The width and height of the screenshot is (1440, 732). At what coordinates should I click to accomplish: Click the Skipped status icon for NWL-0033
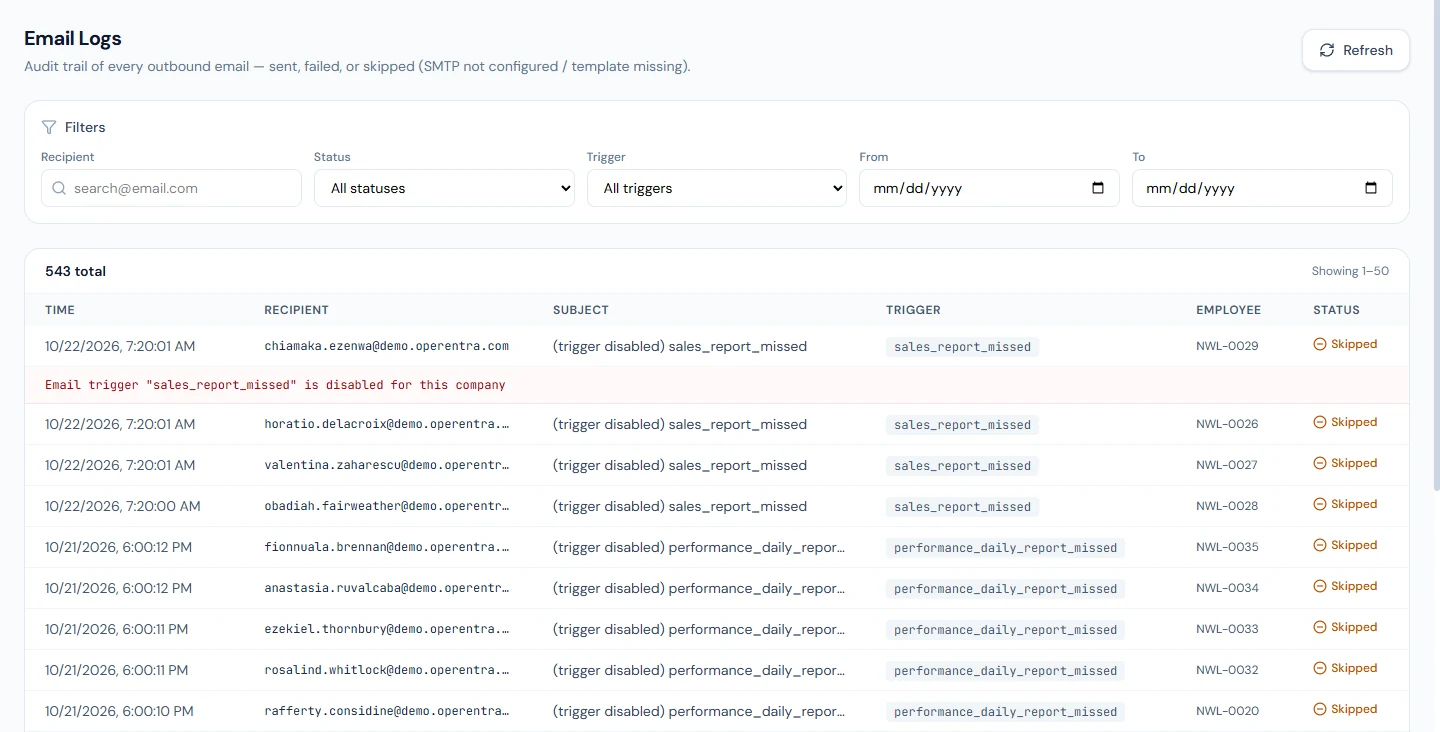(x=1319, y=627)
